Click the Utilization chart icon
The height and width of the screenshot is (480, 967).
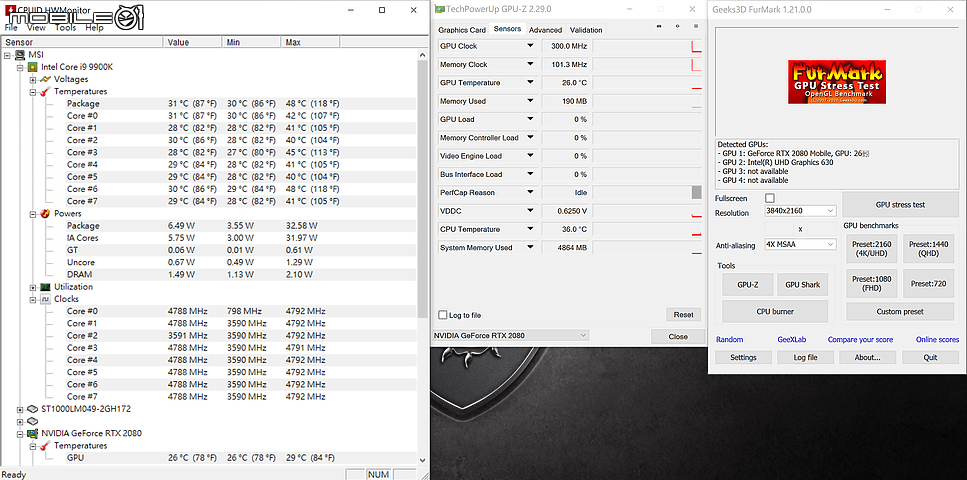point(46,287)
